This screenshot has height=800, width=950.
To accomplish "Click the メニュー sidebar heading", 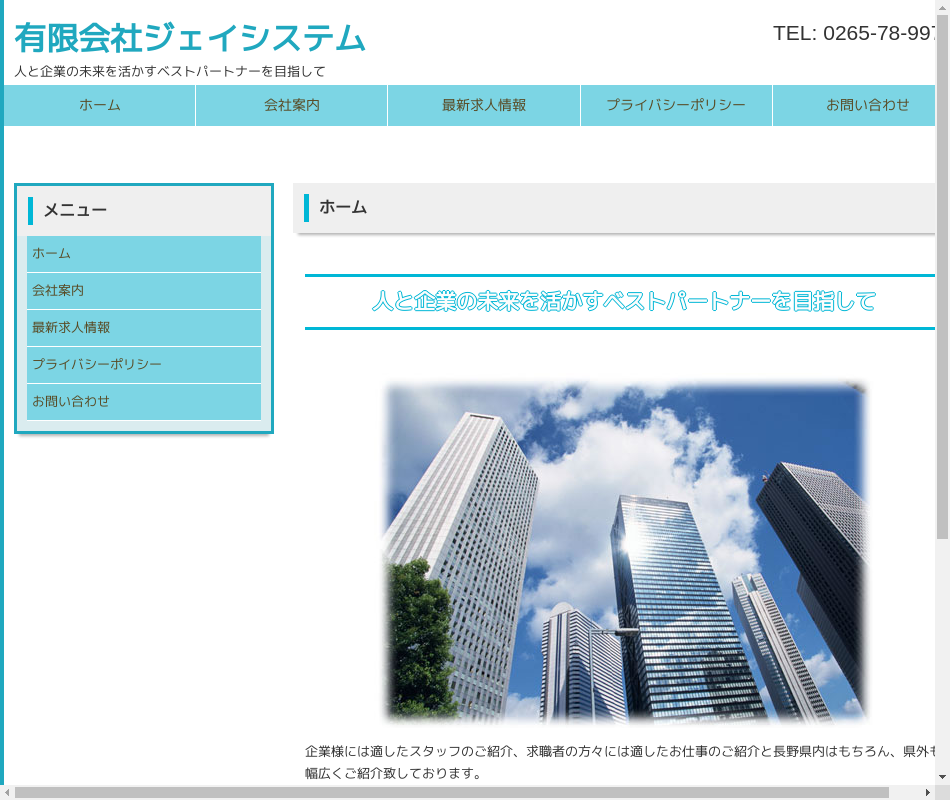I will coord(75,210).
